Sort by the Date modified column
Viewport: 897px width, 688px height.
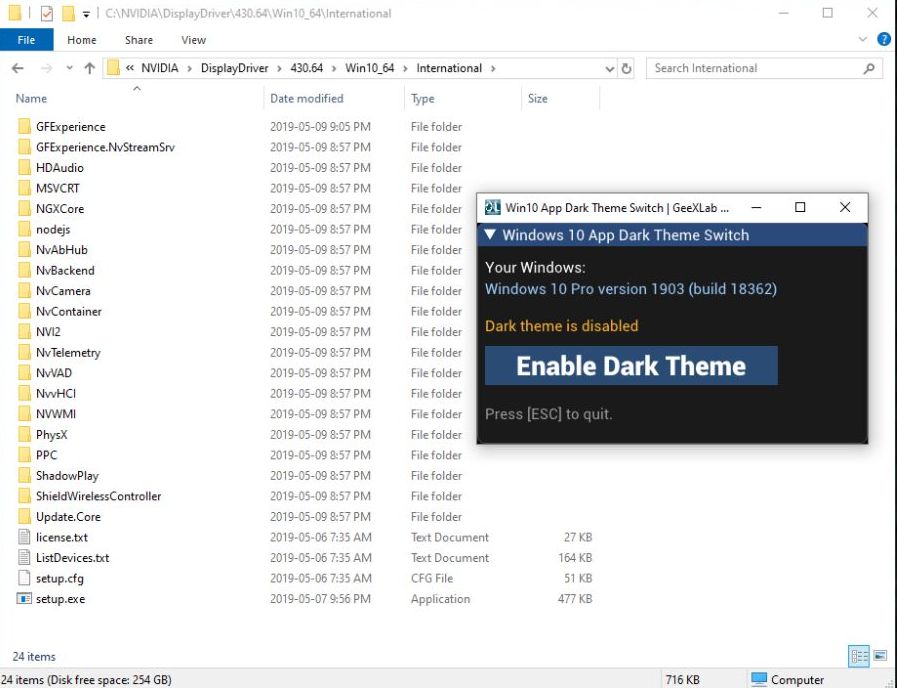click(x=307, y=98)
